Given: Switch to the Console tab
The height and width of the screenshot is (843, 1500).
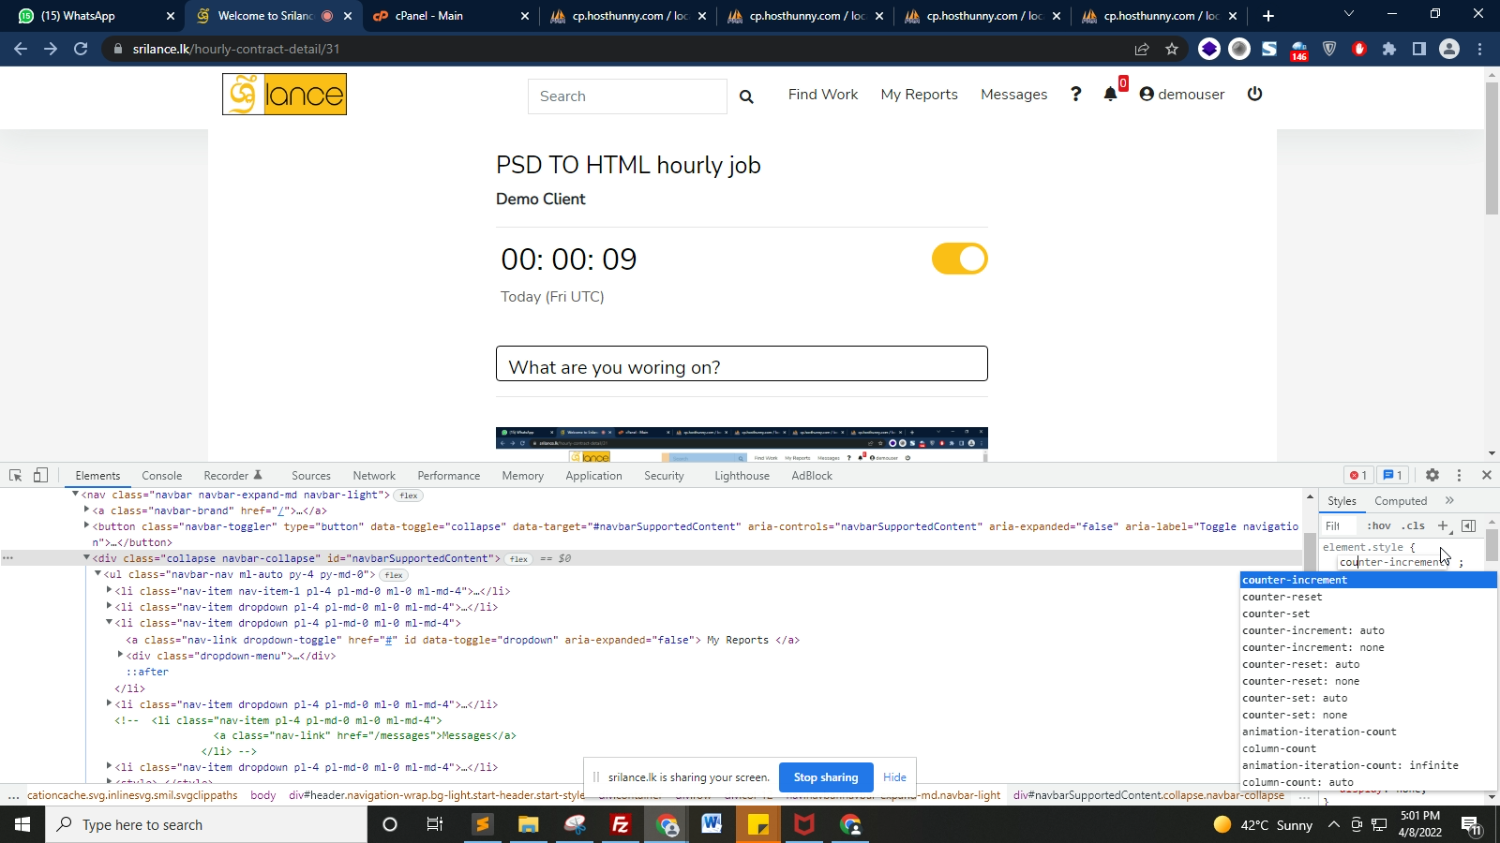Looking at the screenshot, I should [161, 476].
